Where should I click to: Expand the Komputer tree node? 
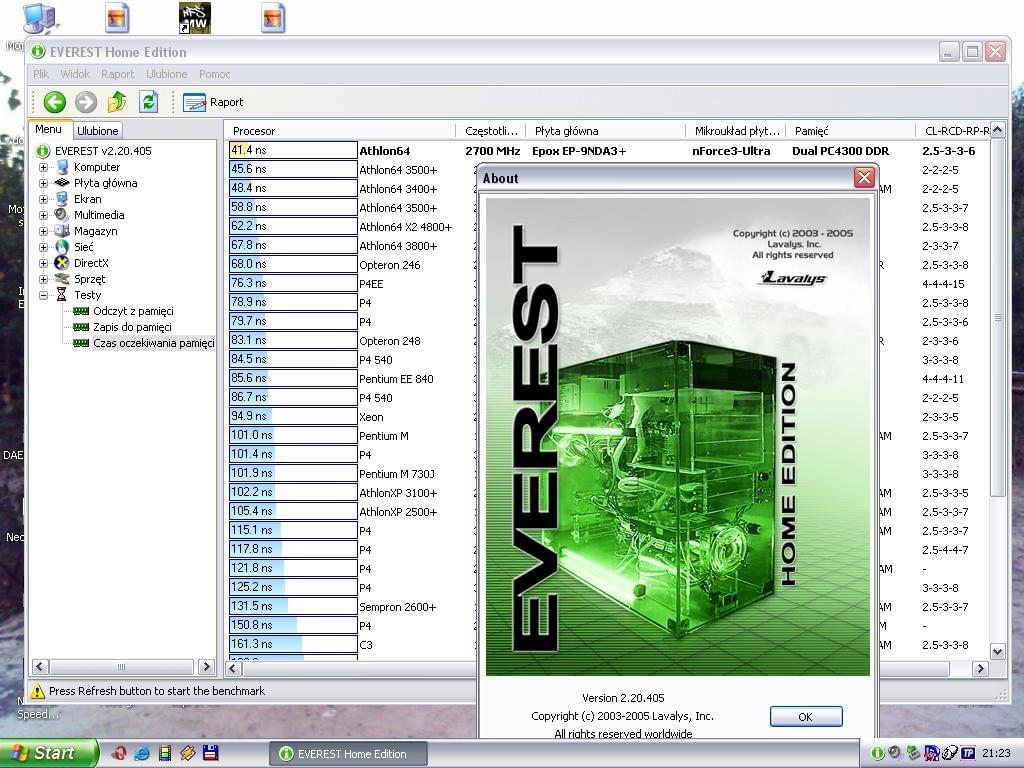[x=44, y=168]
